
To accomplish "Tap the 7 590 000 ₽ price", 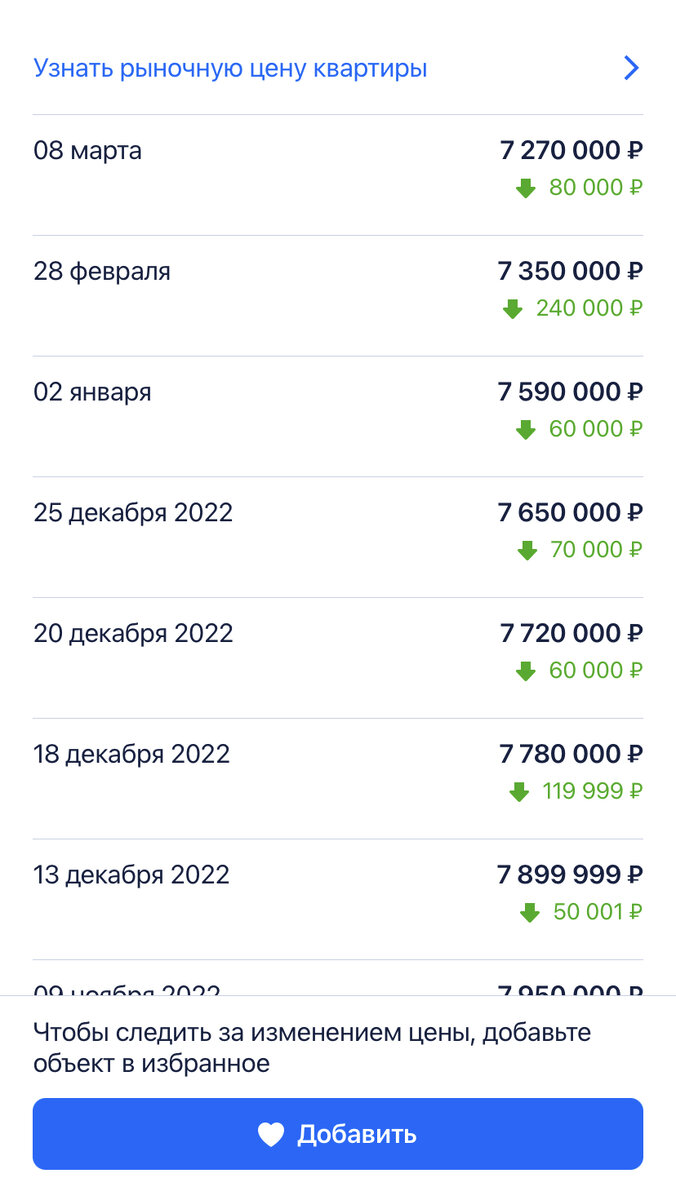I will (x=570, y=392).
